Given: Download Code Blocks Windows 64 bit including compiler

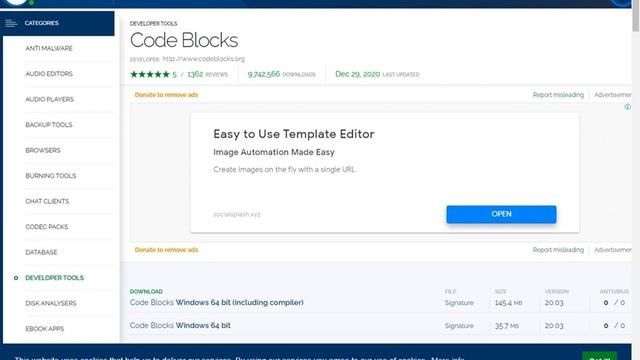Looking at the screenshot, I should (216, 302).
